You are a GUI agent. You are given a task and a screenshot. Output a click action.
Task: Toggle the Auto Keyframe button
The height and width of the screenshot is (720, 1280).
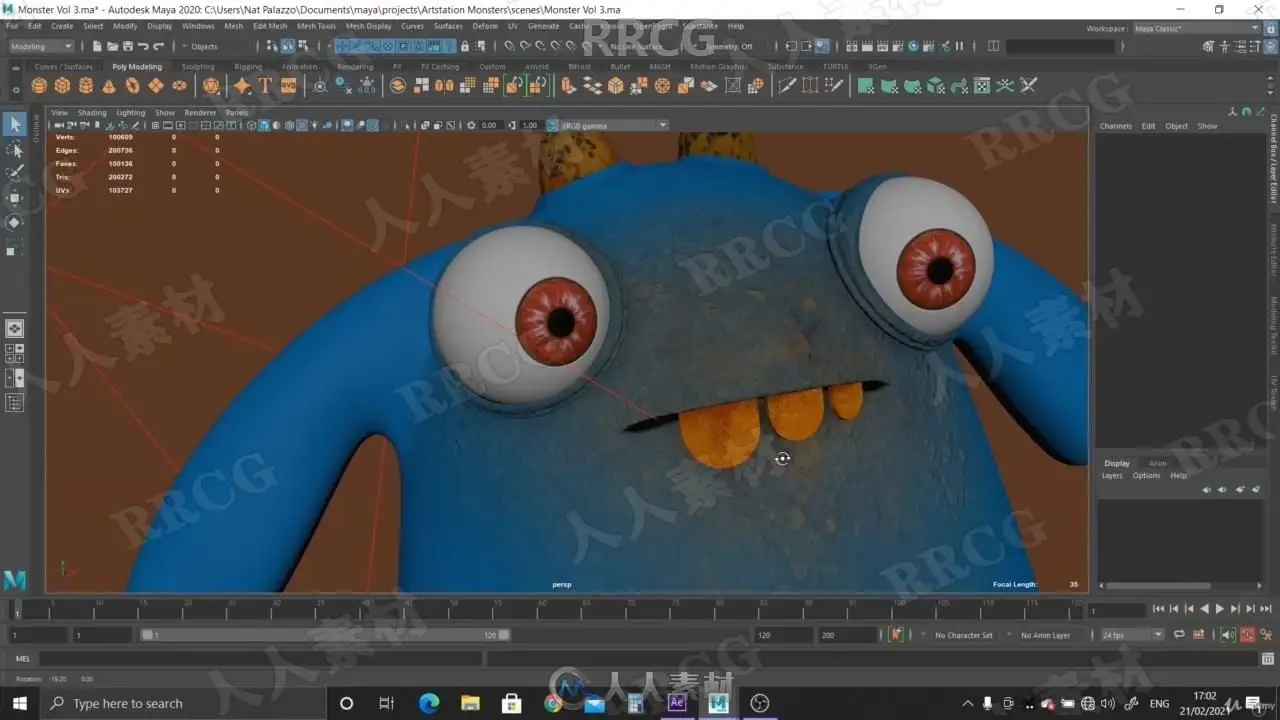1247,635
